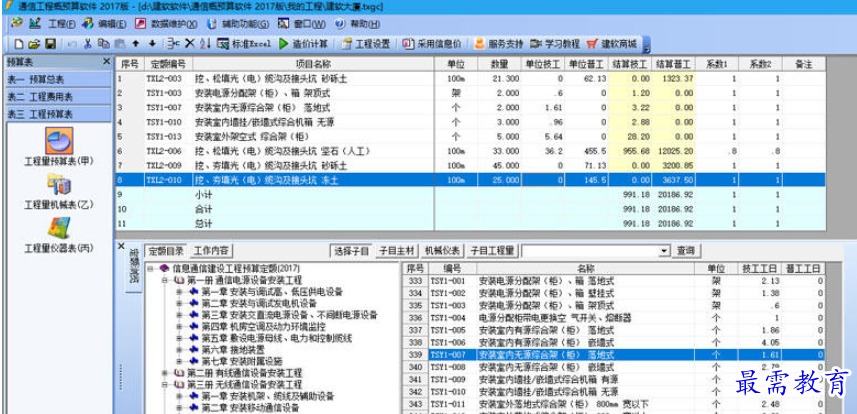Expand 第五章 敷设电源母线 node
857x414 pixels.
click(179, 339)
